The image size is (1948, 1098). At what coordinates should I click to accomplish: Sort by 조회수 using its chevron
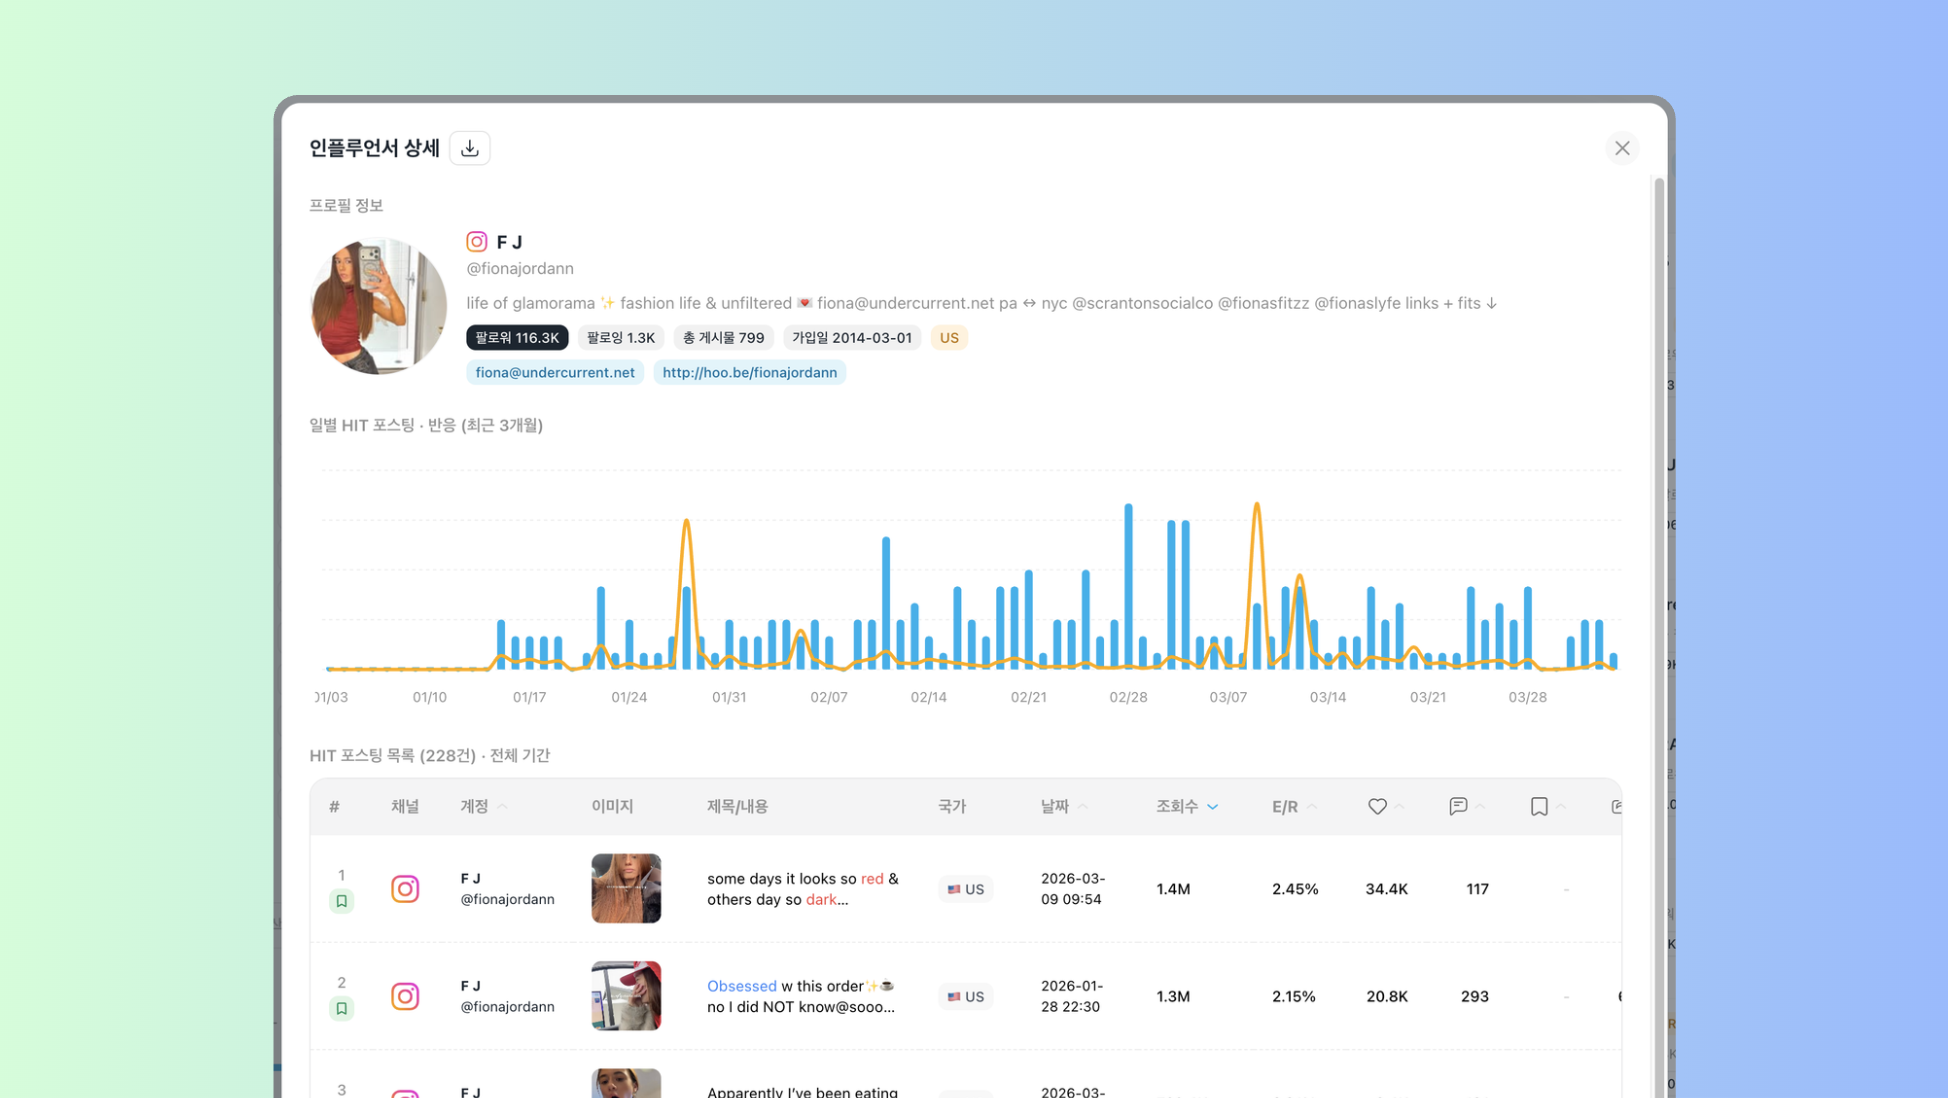click(x=1212, y=807)
